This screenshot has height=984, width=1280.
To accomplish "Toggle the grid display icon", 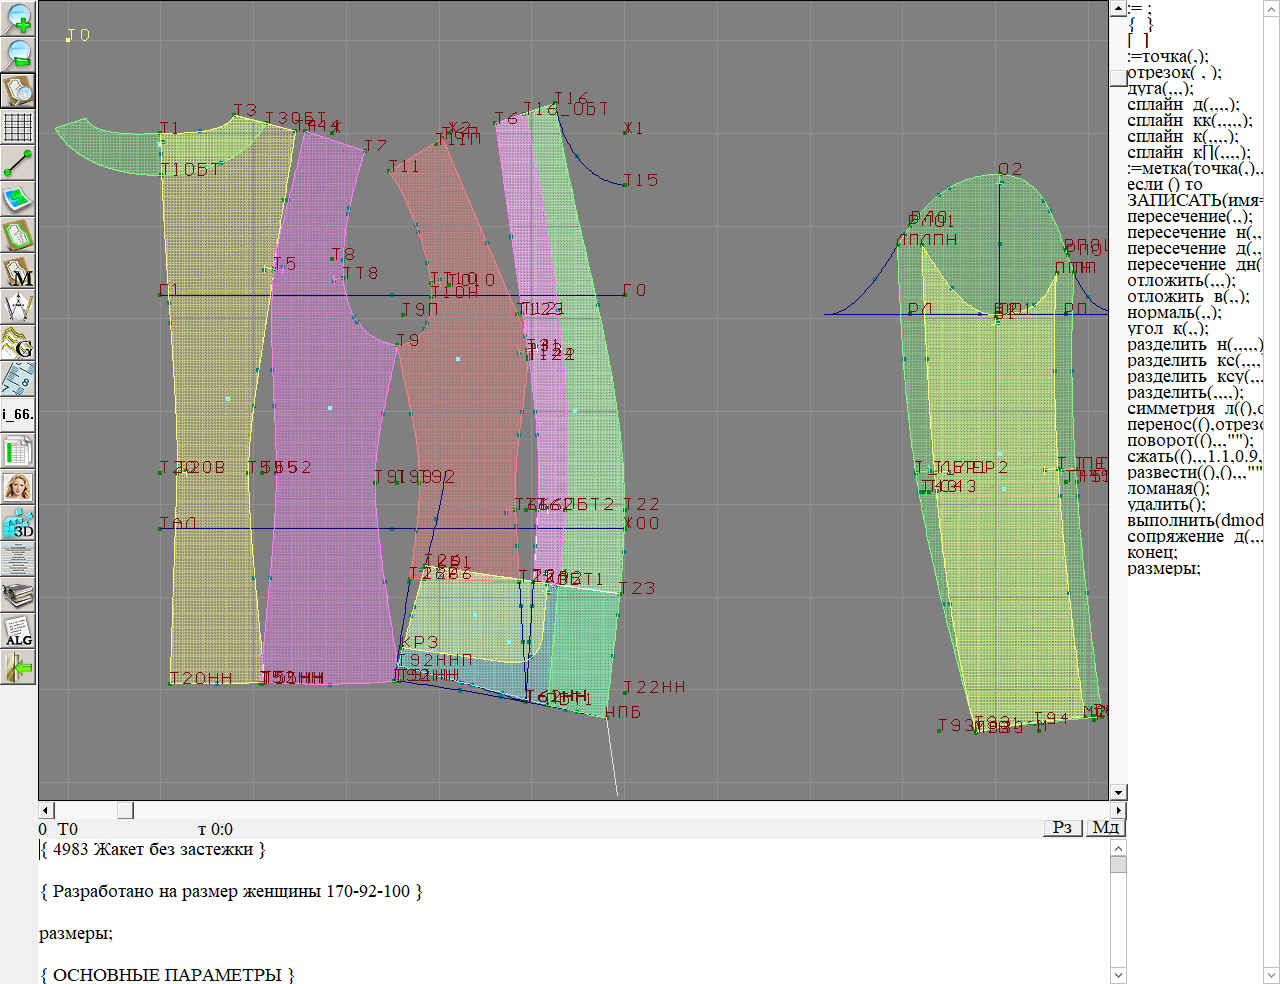I will [x=18, y=127].
